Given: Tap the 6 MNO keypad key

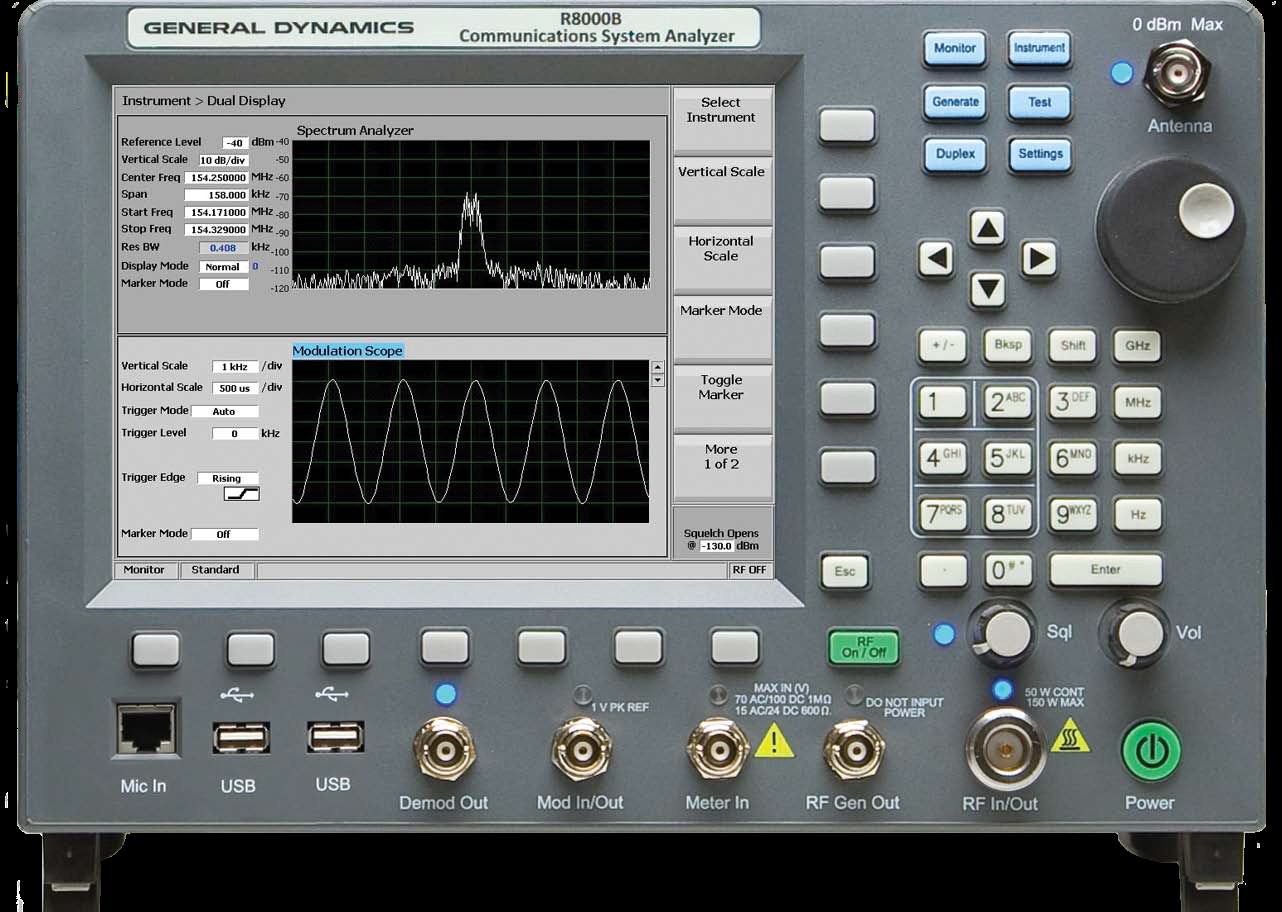Looking at the screenshot, I should pyautogui.click(x=1073, y=459).
